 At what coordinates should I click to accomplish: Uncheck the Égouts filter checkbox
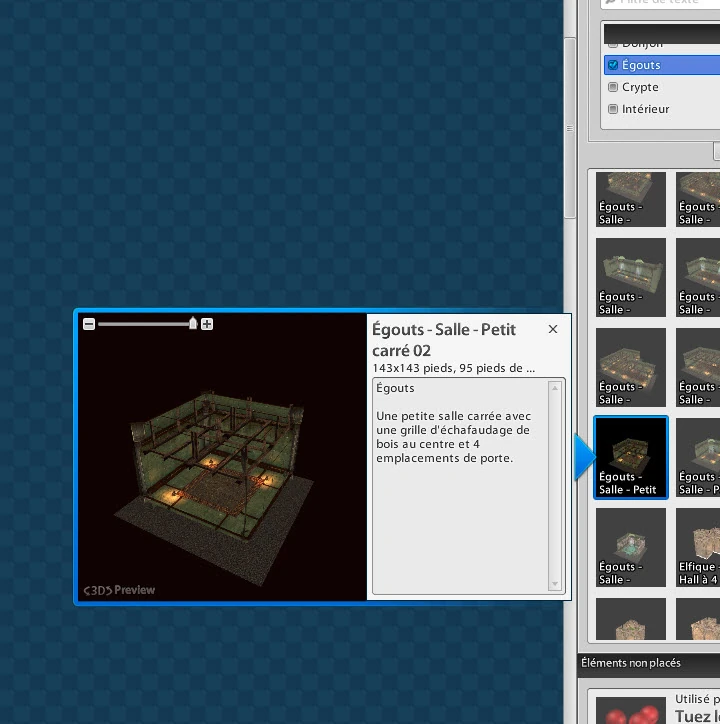[x=613, y=65]
